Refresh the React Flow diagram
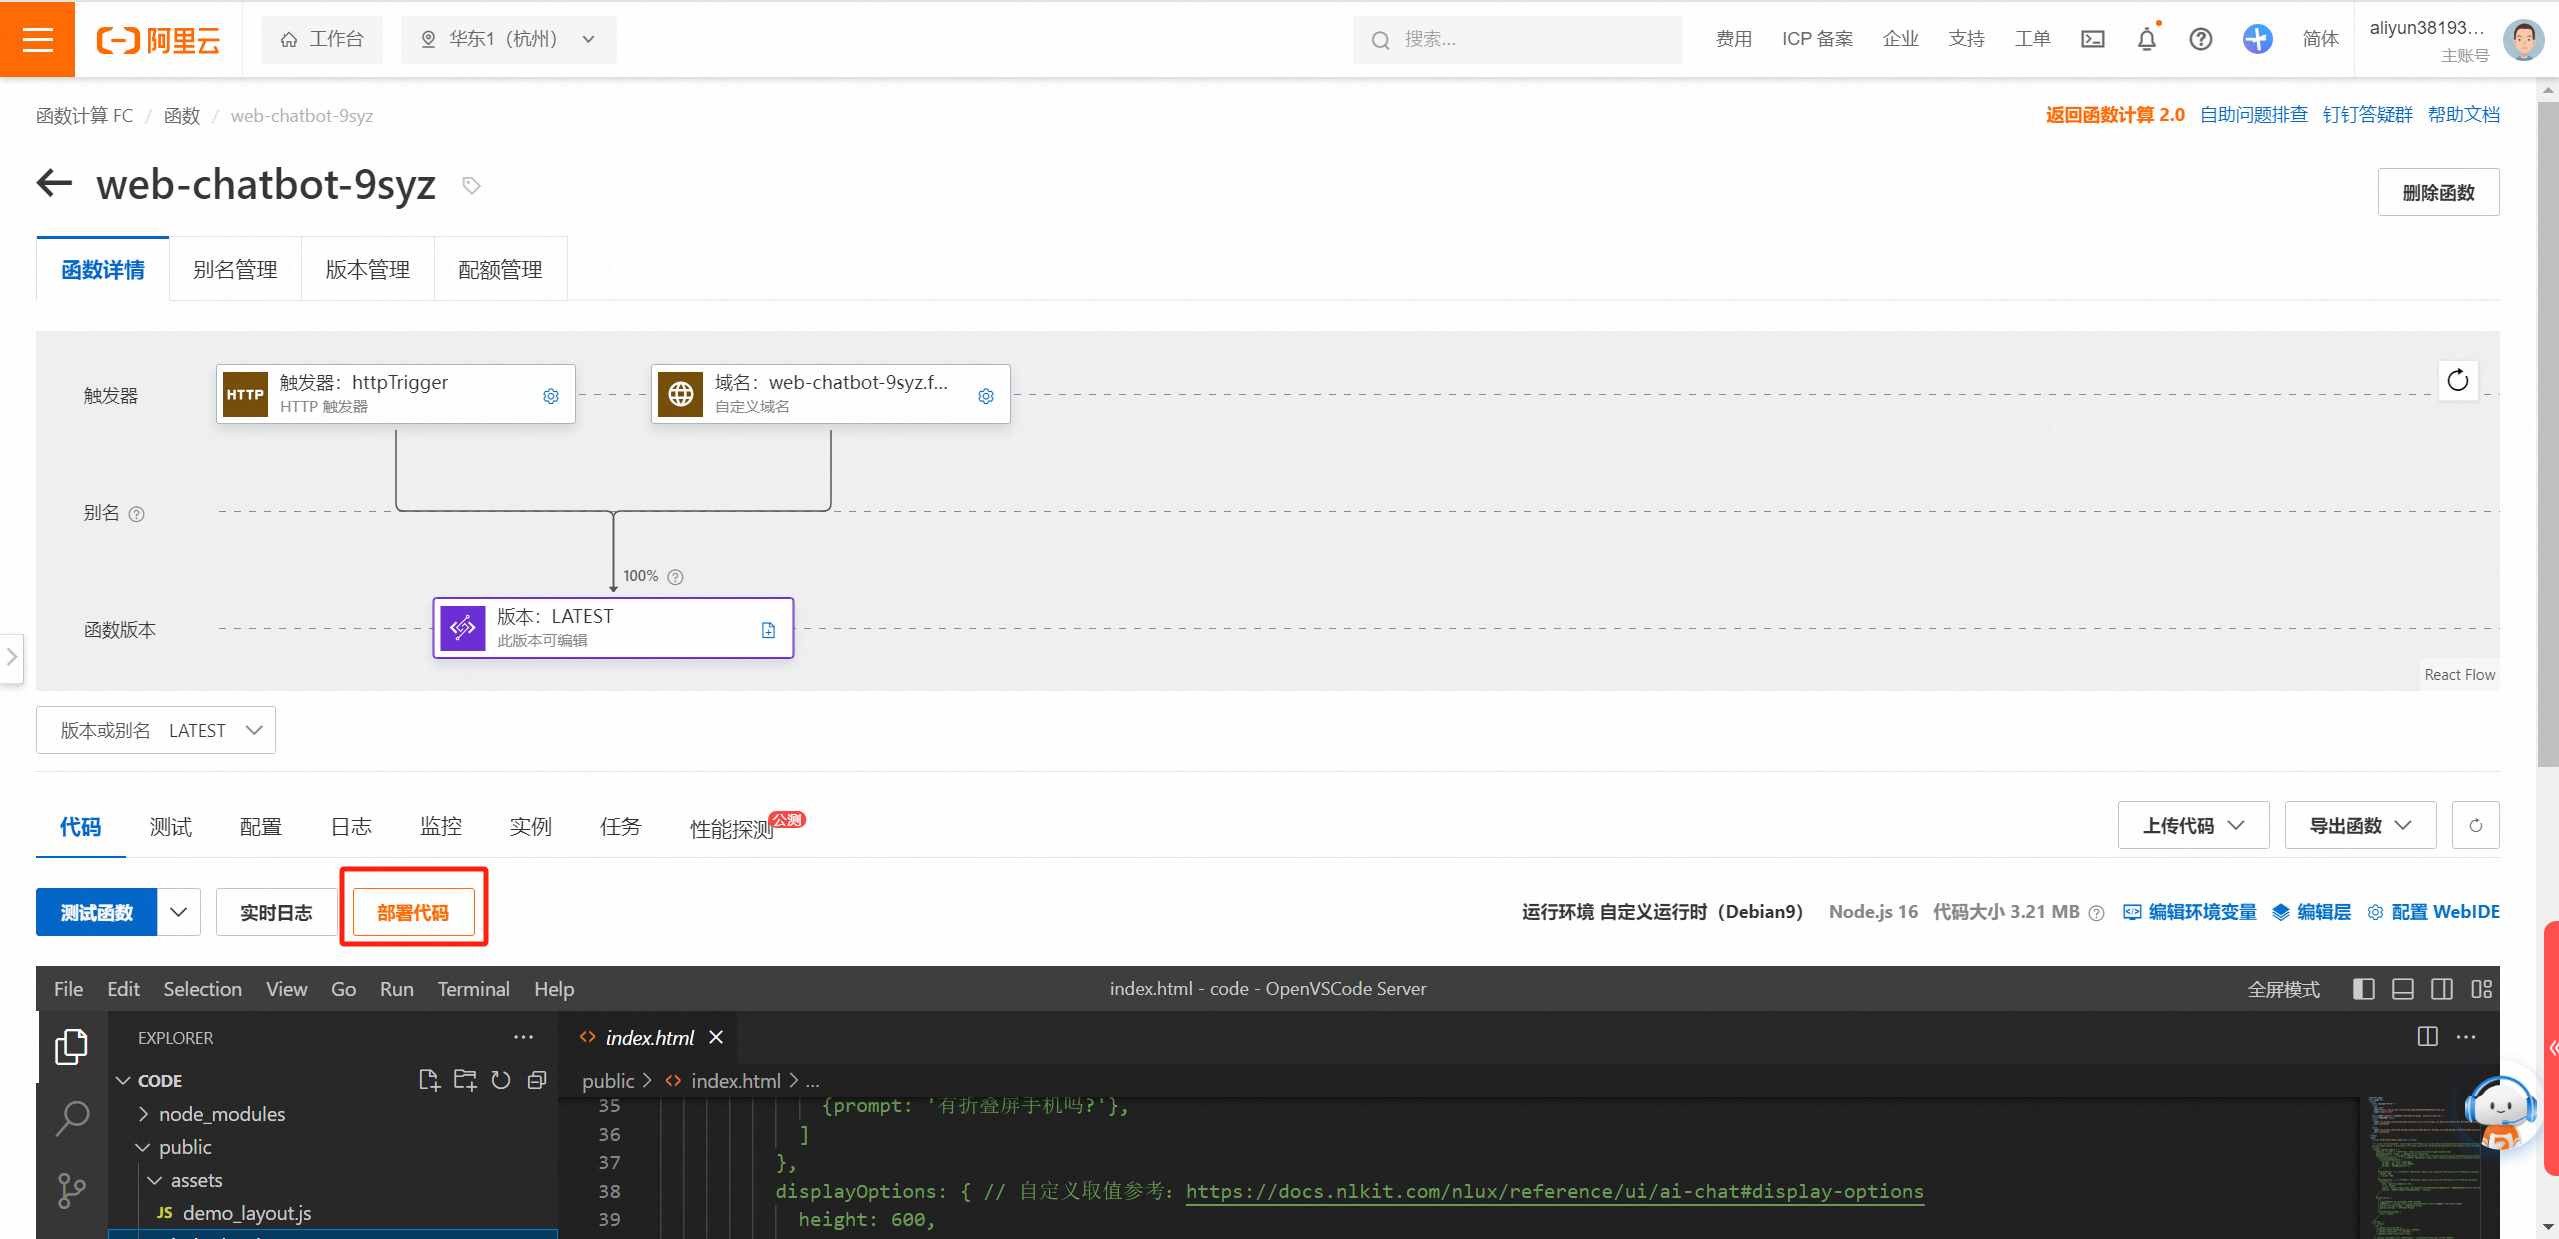Image resolution: width=2559 pixels, height=1239 pixels. (x=2457, y=380)
